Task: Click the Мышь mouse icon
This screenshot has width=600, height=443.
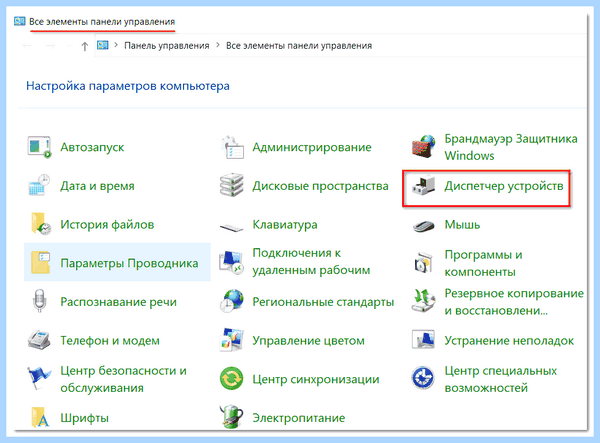Action: [x=424, y=226]
